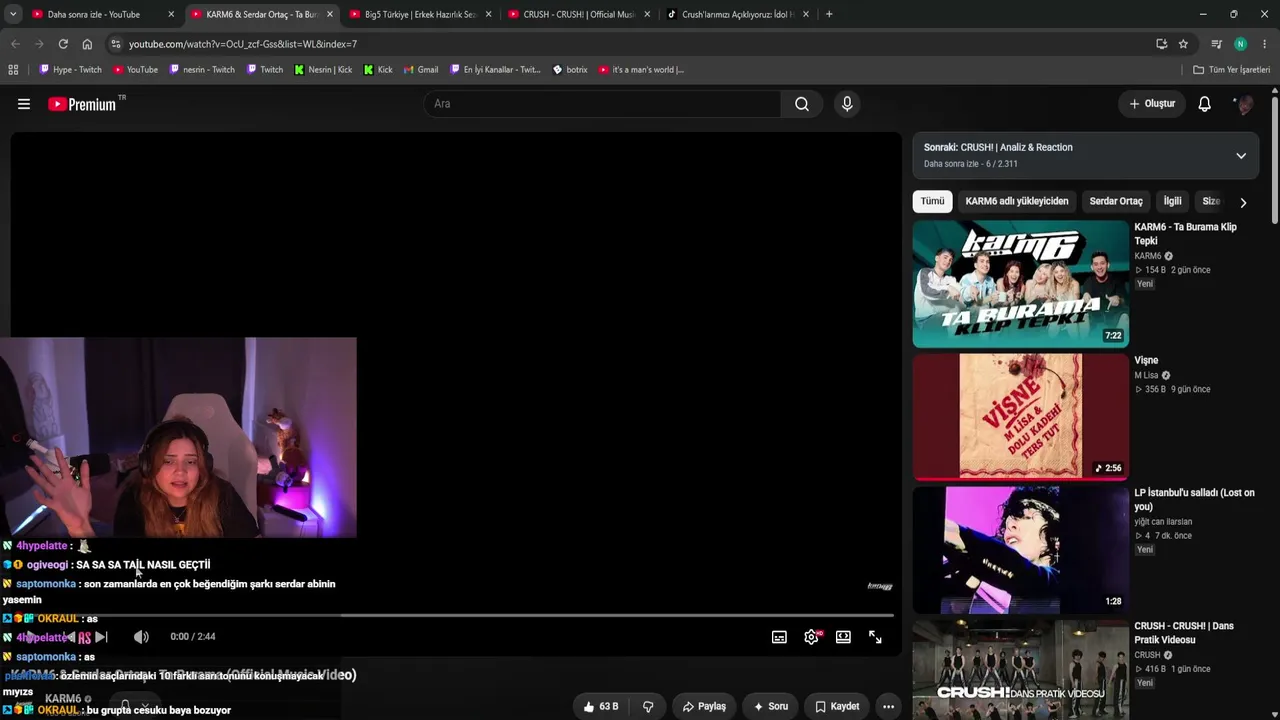Navigate back in the browser

click(x=15, y=44)
